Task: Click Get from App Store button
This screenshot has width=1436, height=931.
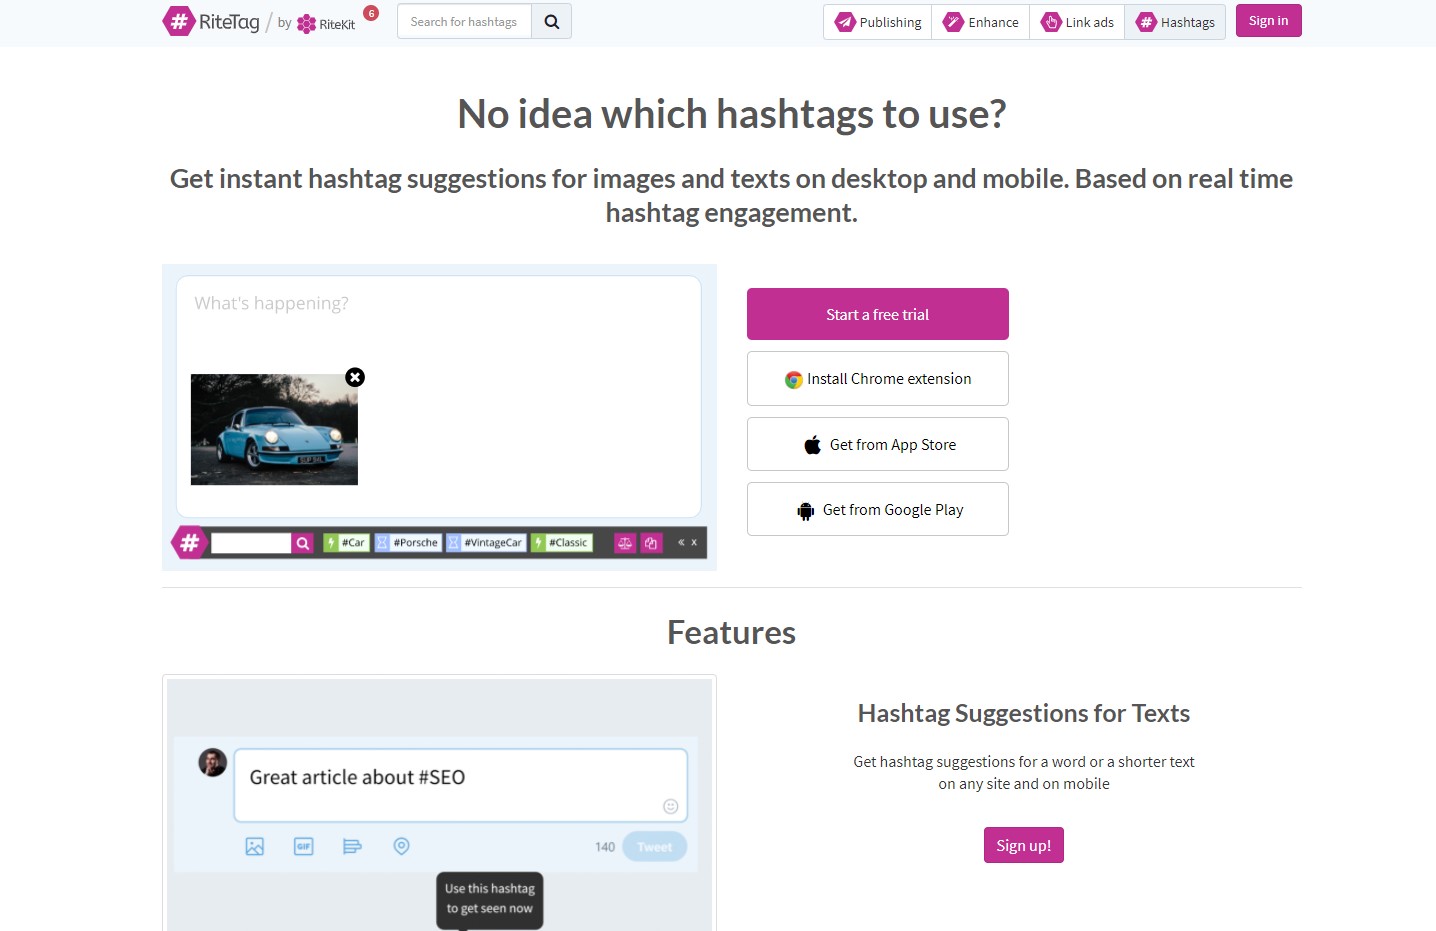Action: tap(877, 444)
